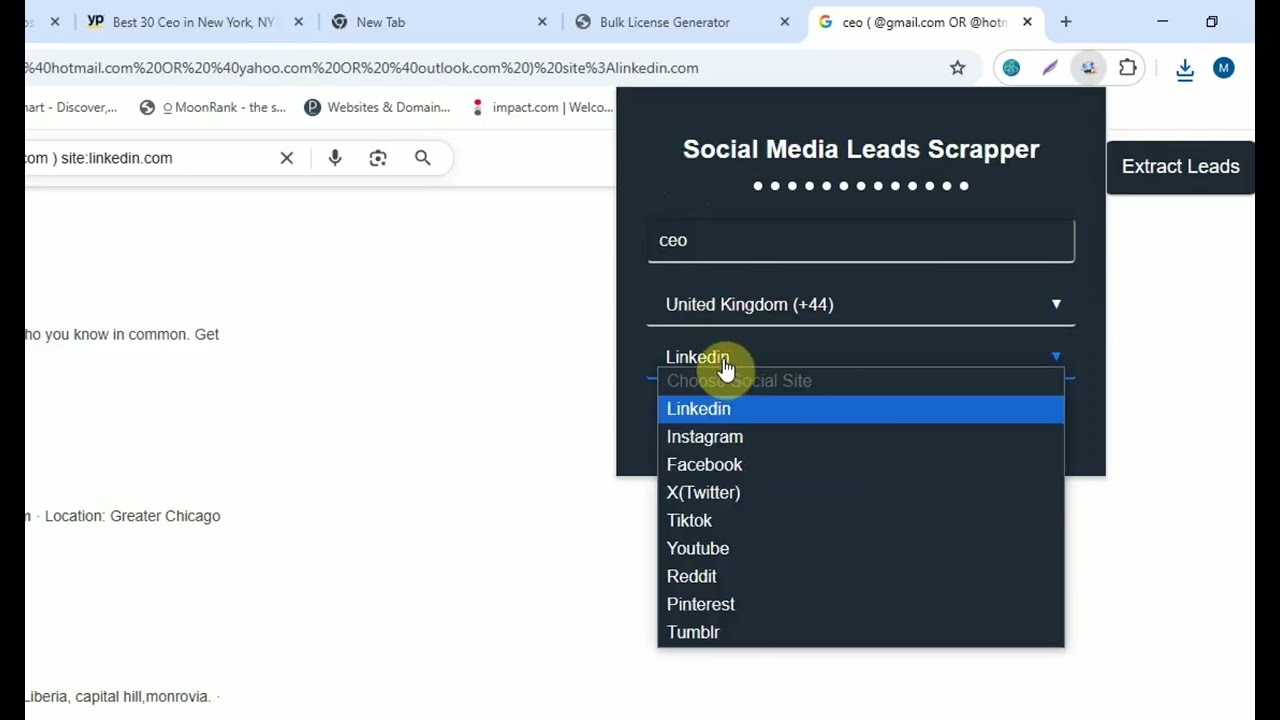Choose Reddit from the social site list
The width and height of the screenshot is (1280, 720).
pyautogui.click(x=861, y=577)
